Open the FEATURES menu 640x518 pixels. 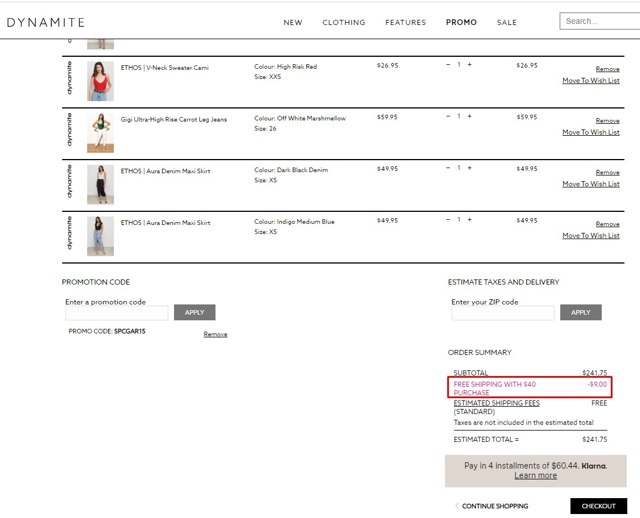point(405,22)
